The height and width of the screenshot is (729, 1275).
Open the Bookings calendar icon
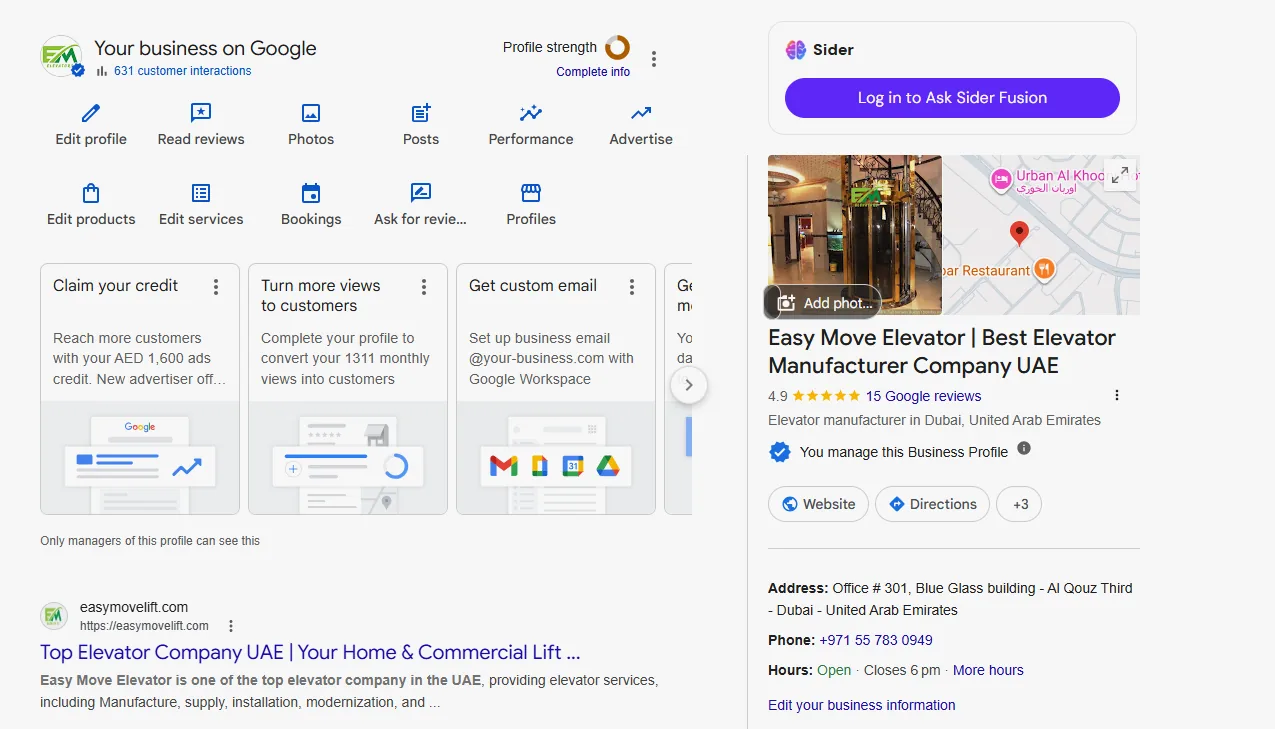coord(311,193)
